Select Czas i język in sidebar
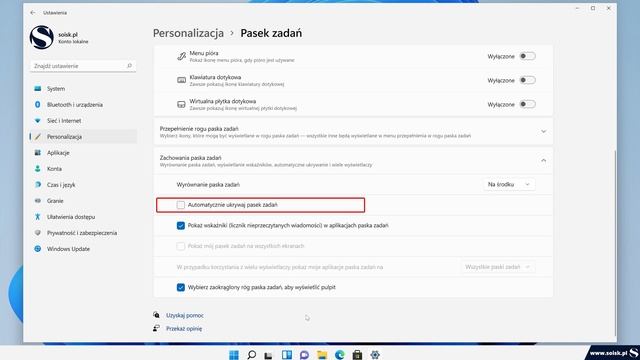This screenshot has width=640, height=360. point(83,185)
